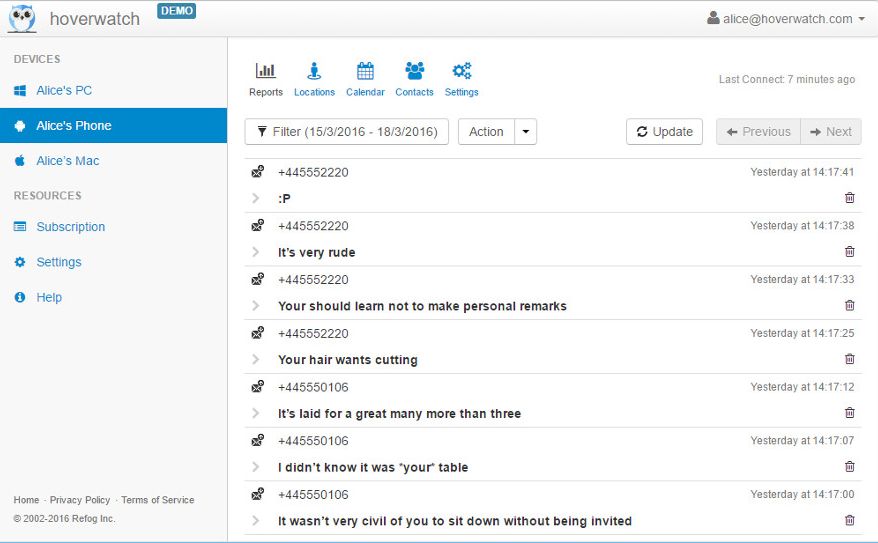
Task: Open the Help page
Action: (49, 297)
